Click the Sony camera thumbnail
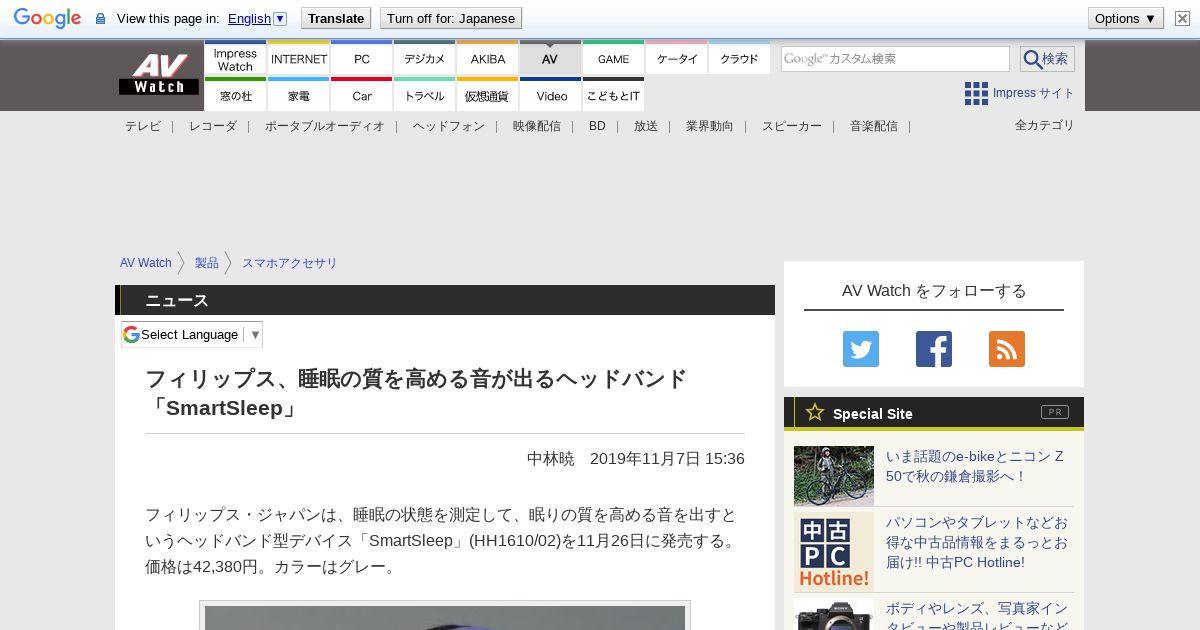The image size is (1200, 630). coord(834,614)
